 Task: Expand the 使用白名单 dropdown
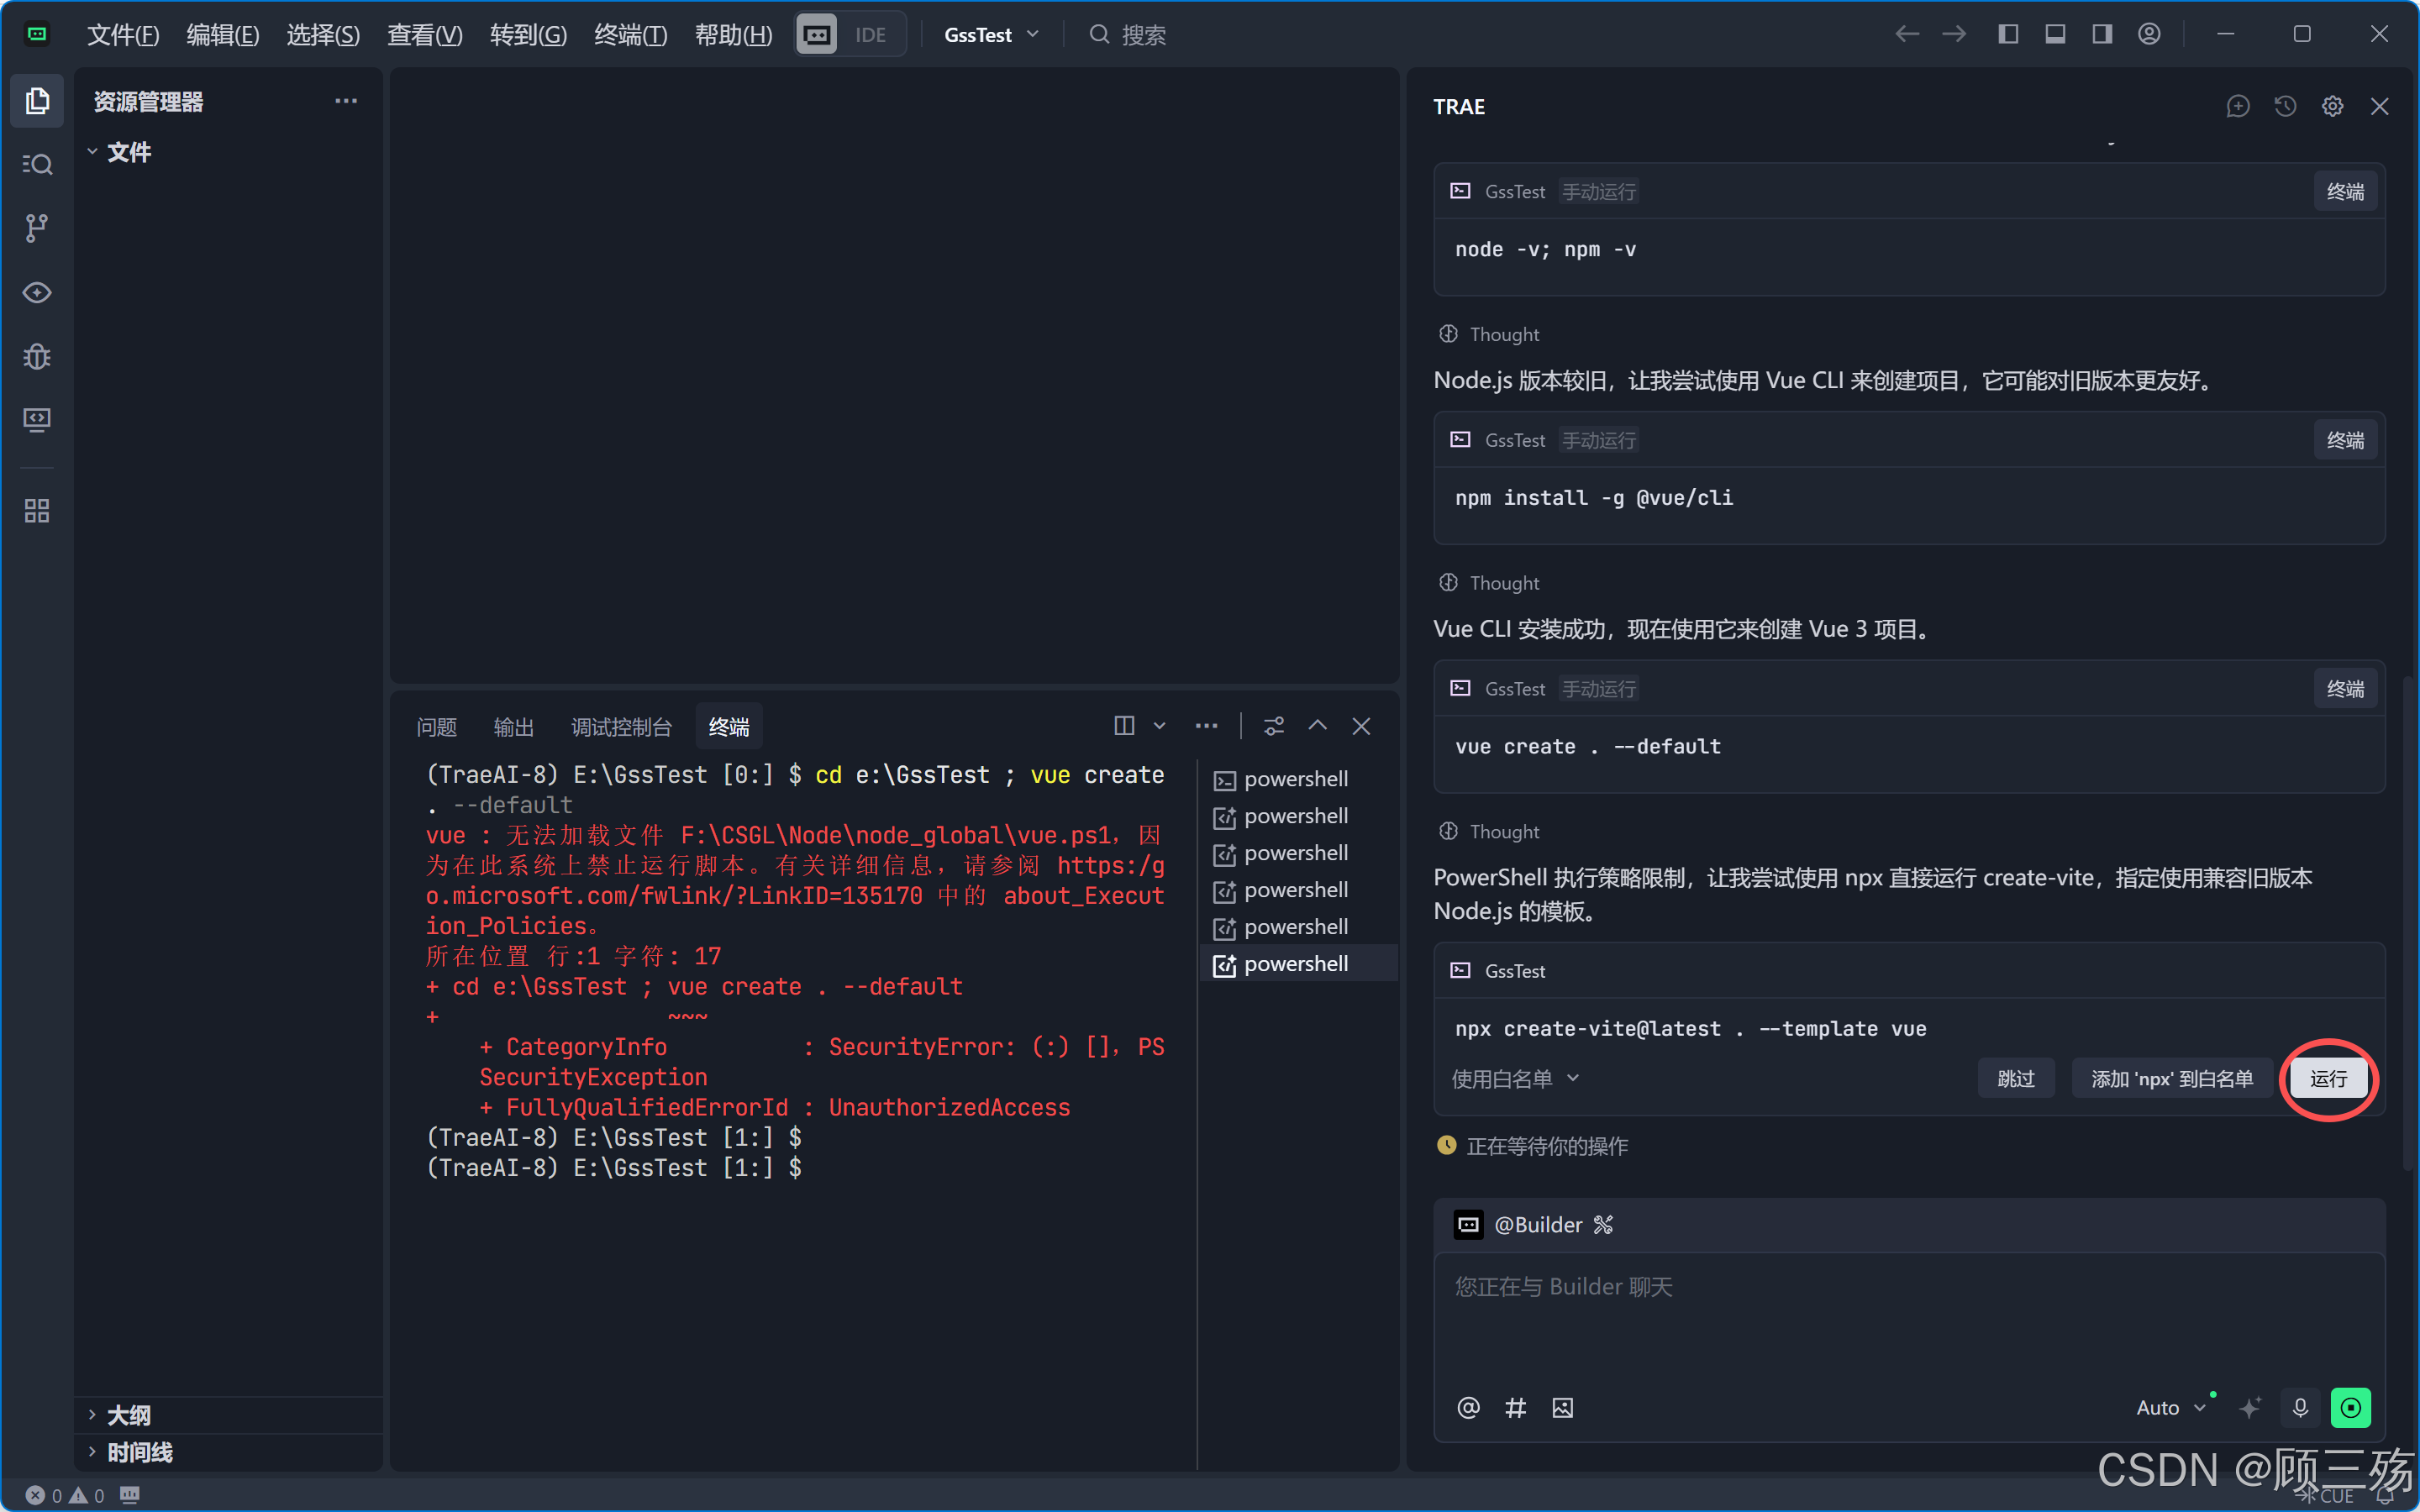(x=1515, y=1078)
